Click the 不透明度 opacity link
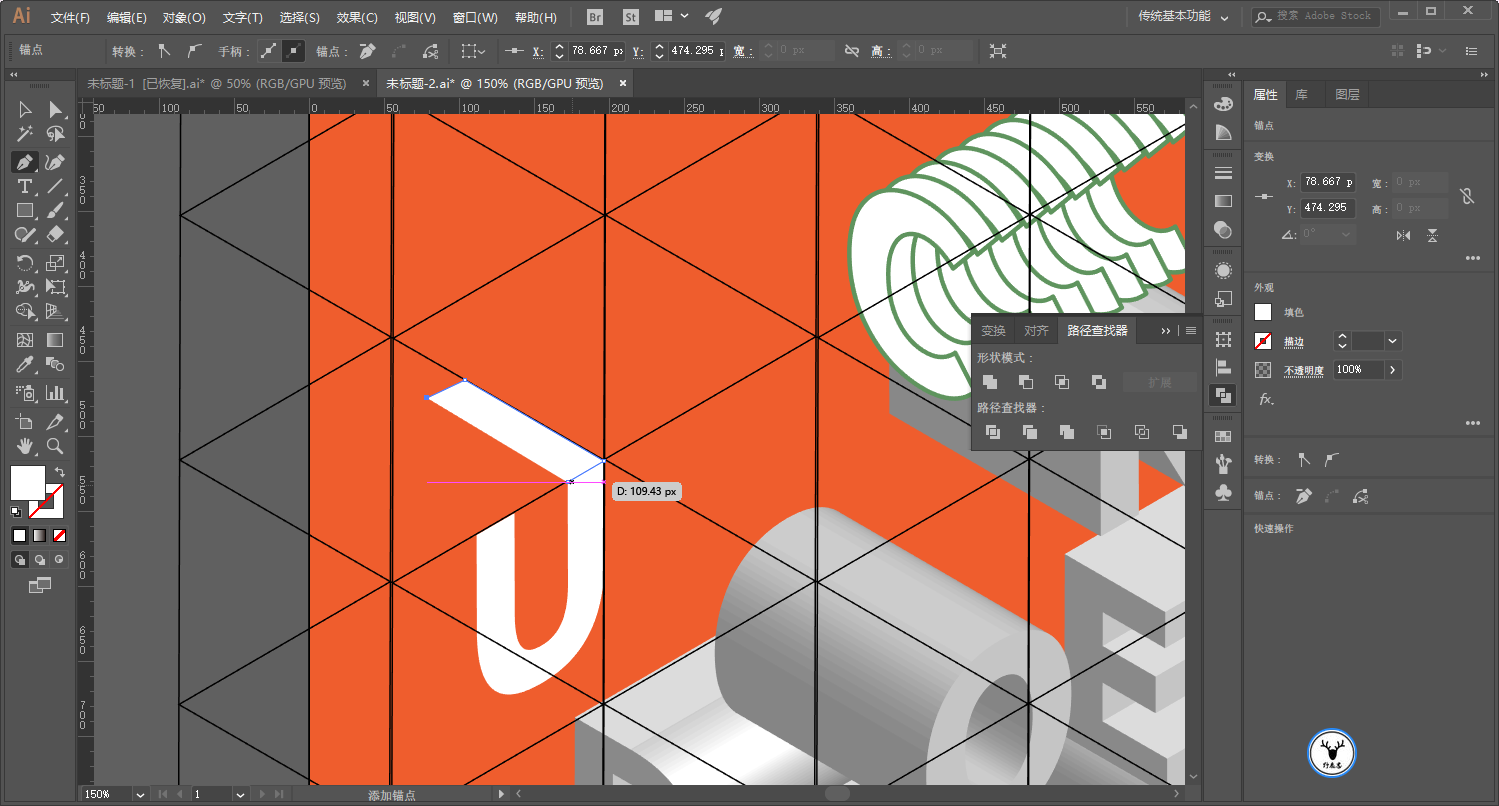The image size is (1499, 806). tap(1304, 370)
